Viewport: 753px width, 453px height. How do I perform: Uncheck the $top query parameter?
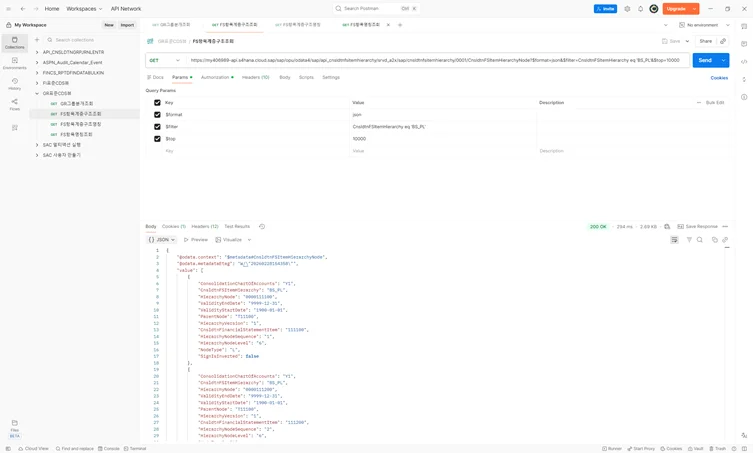click(157, 139)
